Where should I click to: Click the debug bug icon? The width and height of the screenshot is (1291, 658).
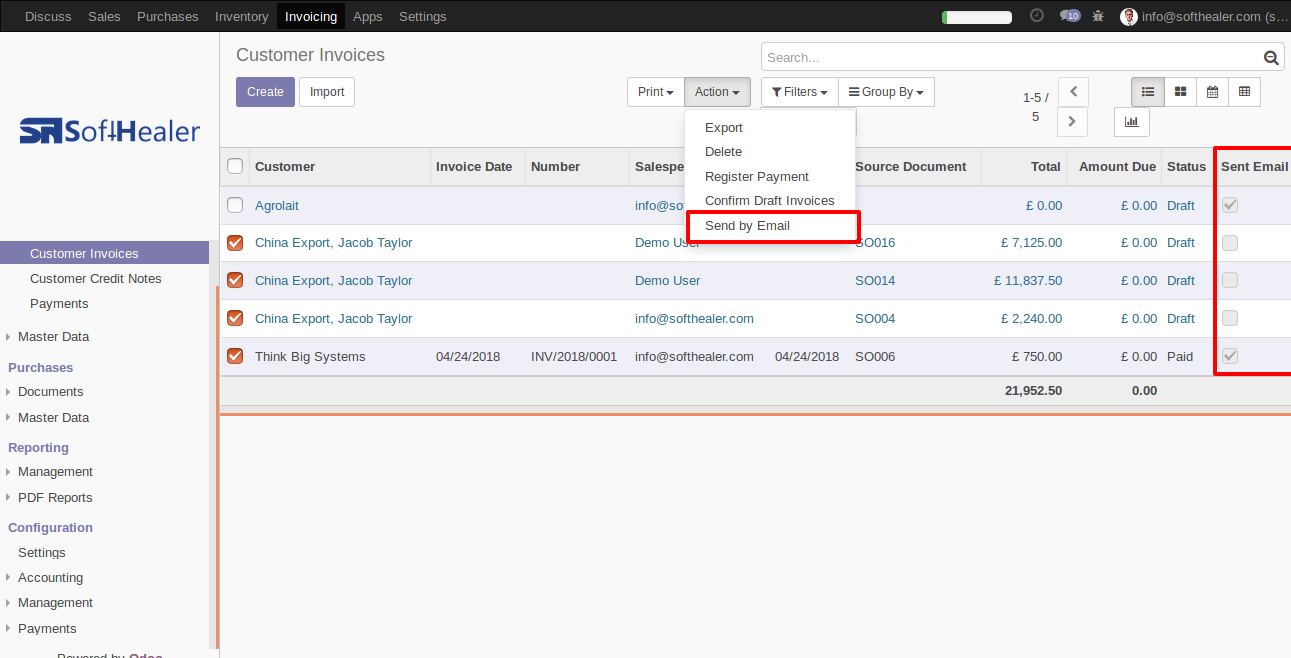(x=1099, y=16)
